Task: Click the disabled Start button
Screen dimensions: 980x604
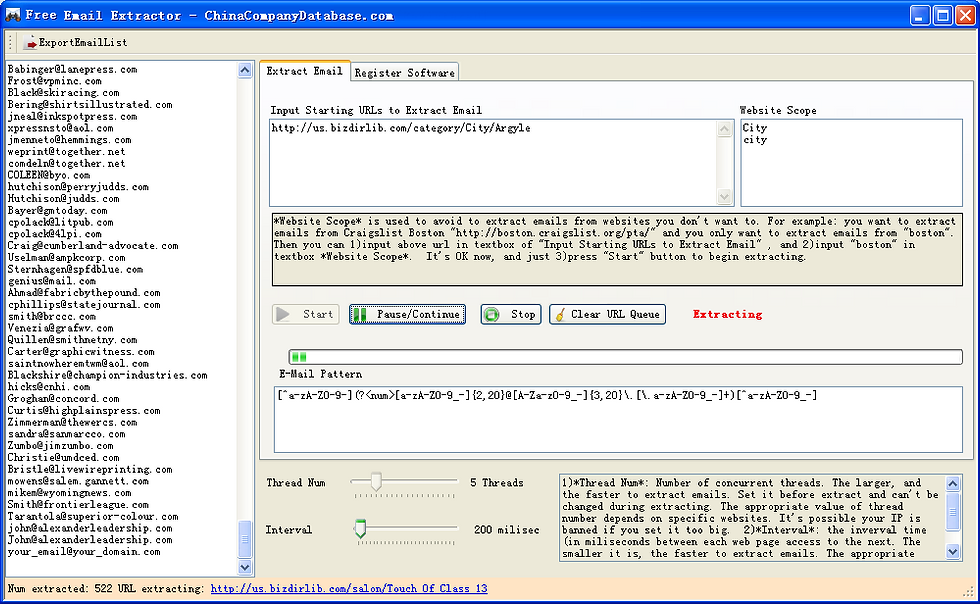Action: pyautogui.click(x=306, y=315)
